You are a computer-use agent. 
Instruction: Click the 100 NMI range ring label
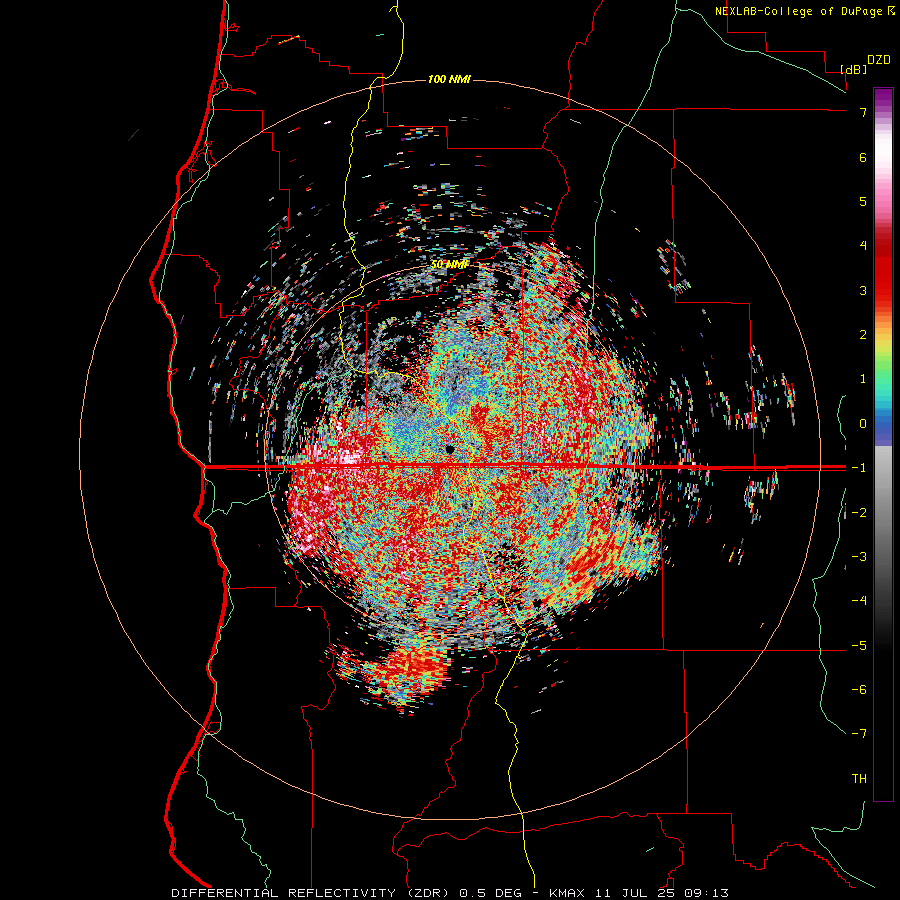(449, 79)
